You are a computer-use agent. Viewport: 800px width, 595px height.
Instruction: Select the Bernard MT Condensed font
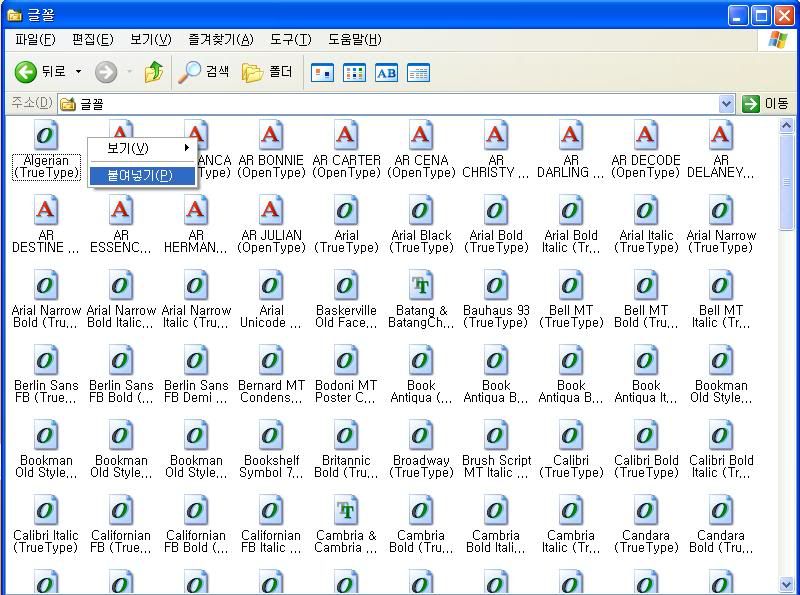271,375
